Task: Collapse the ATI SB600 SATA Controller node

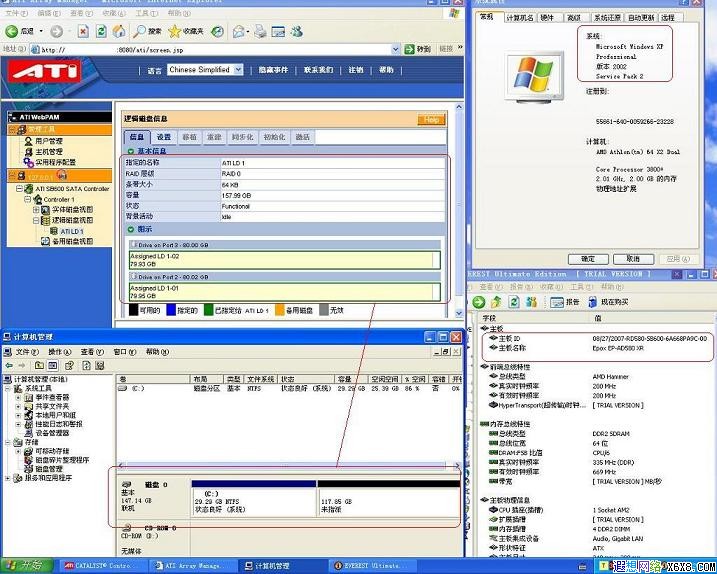Action: coord(19,188)
